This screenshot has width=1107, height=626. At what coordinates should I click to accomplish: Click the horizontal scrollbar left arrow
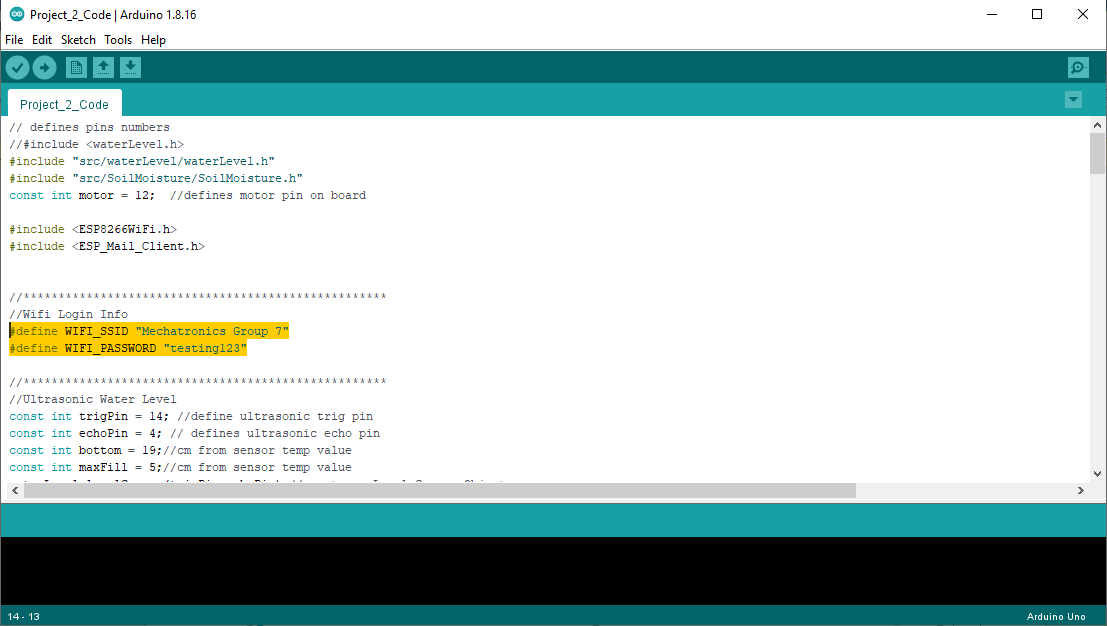tap(15, 490)
